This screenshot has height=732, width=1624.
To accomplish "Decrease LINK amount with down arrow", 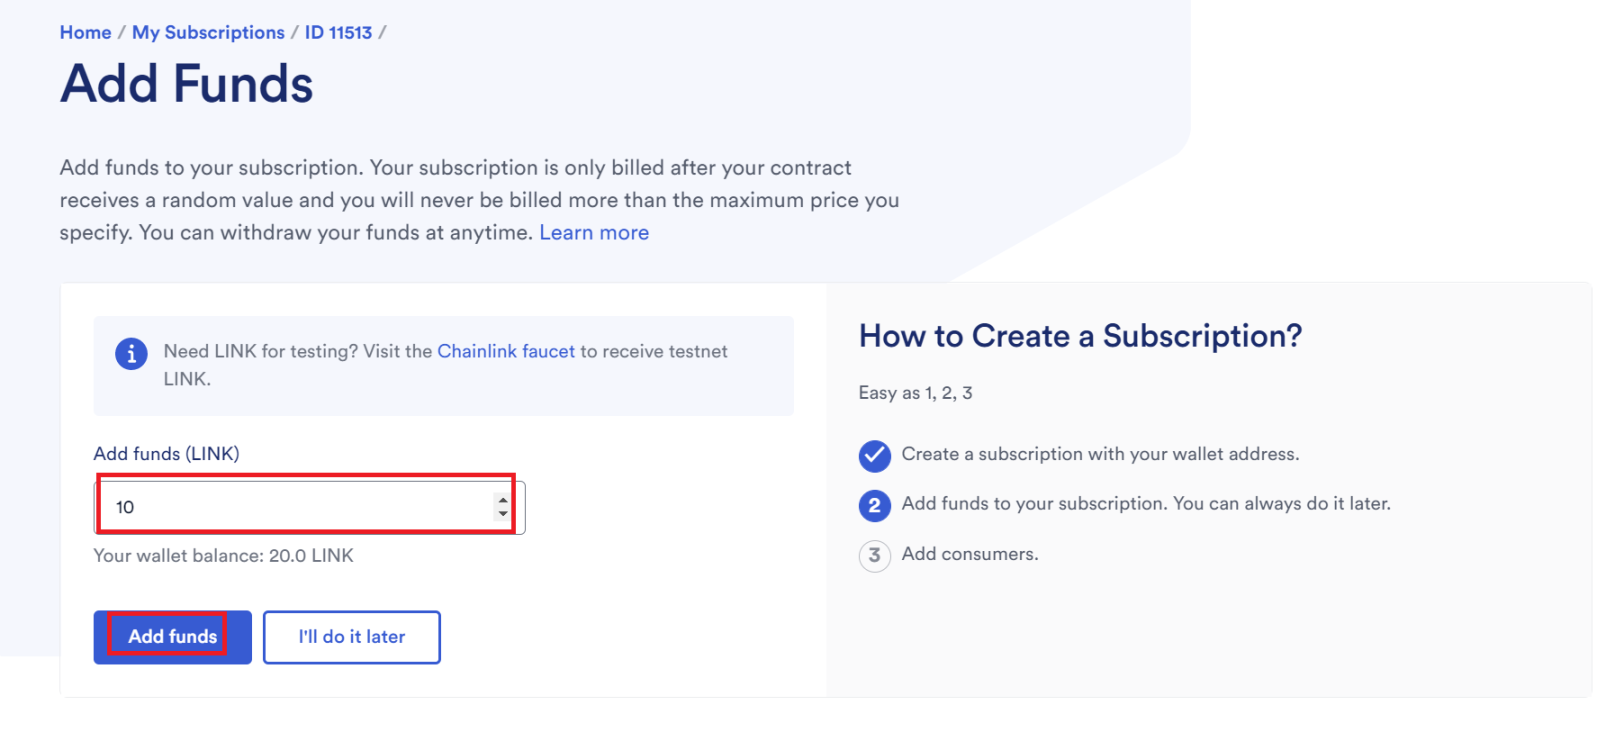I will click(x=503, y=514).
